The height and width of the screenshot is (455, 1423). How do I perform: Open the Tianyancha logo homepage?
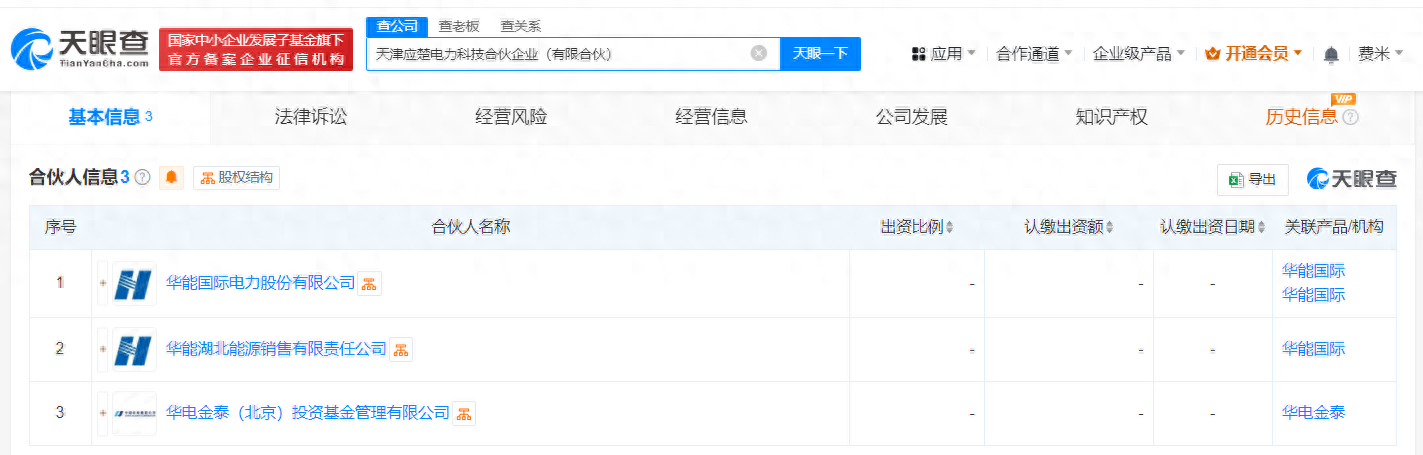click(80, 48)
